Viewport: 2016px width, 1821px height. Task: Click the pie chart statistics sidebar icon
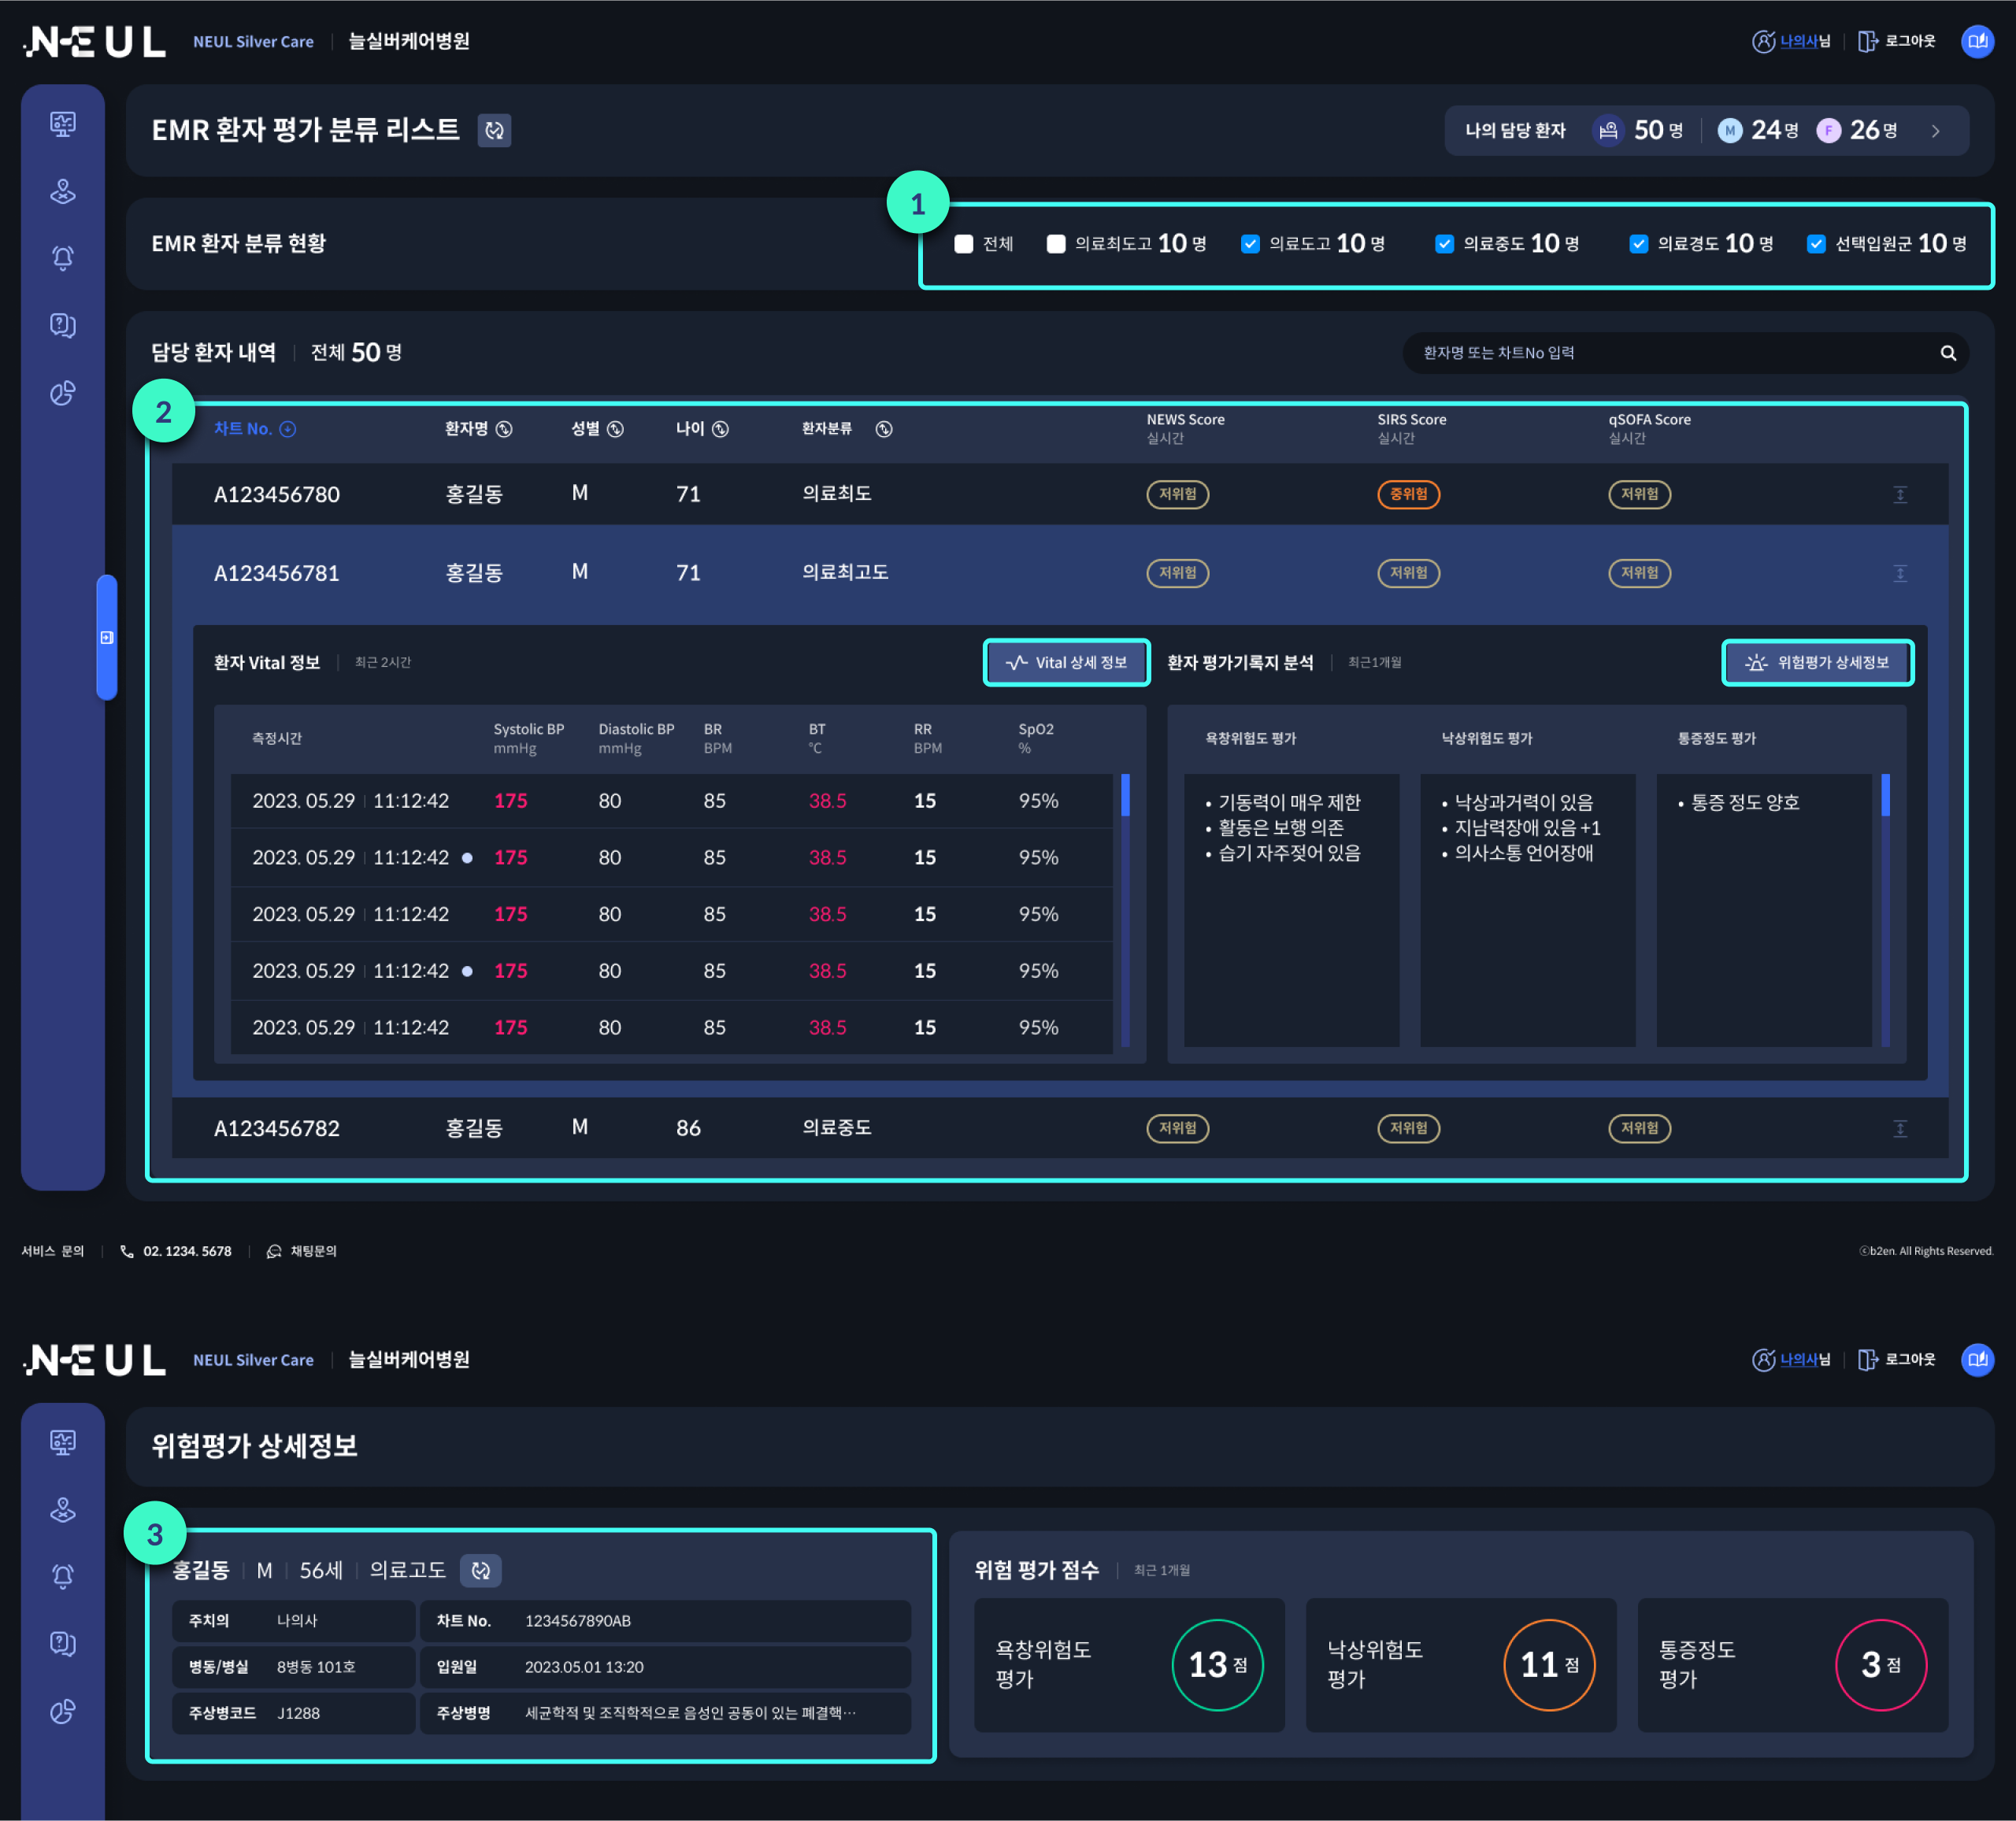pyautogui.click(x=63, y=393)
